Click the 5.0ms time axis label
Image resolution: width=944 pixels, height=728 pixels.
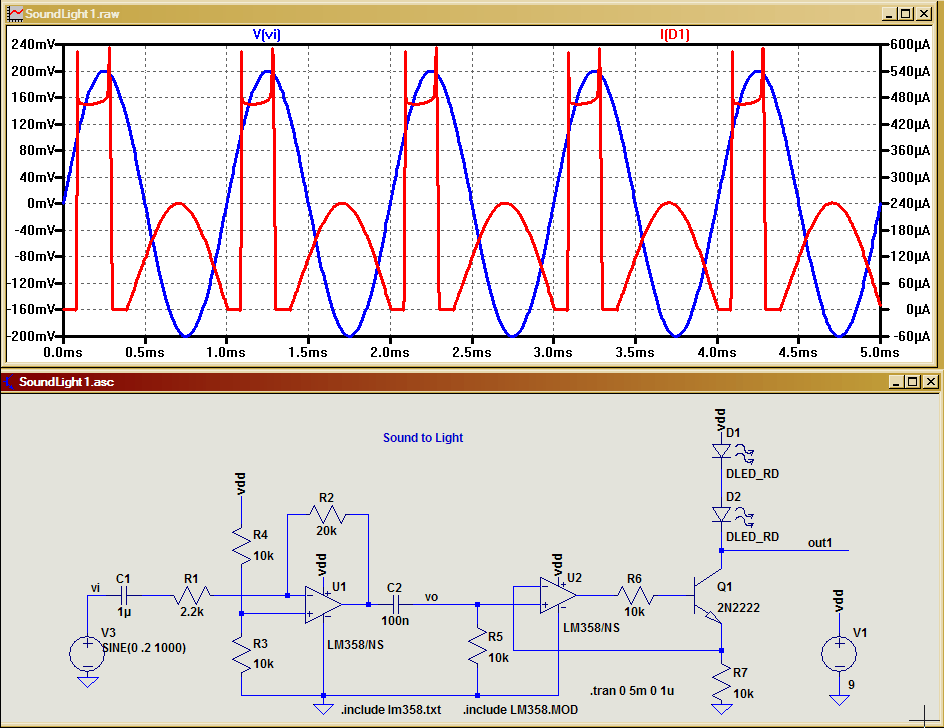(x=880, y=352)
